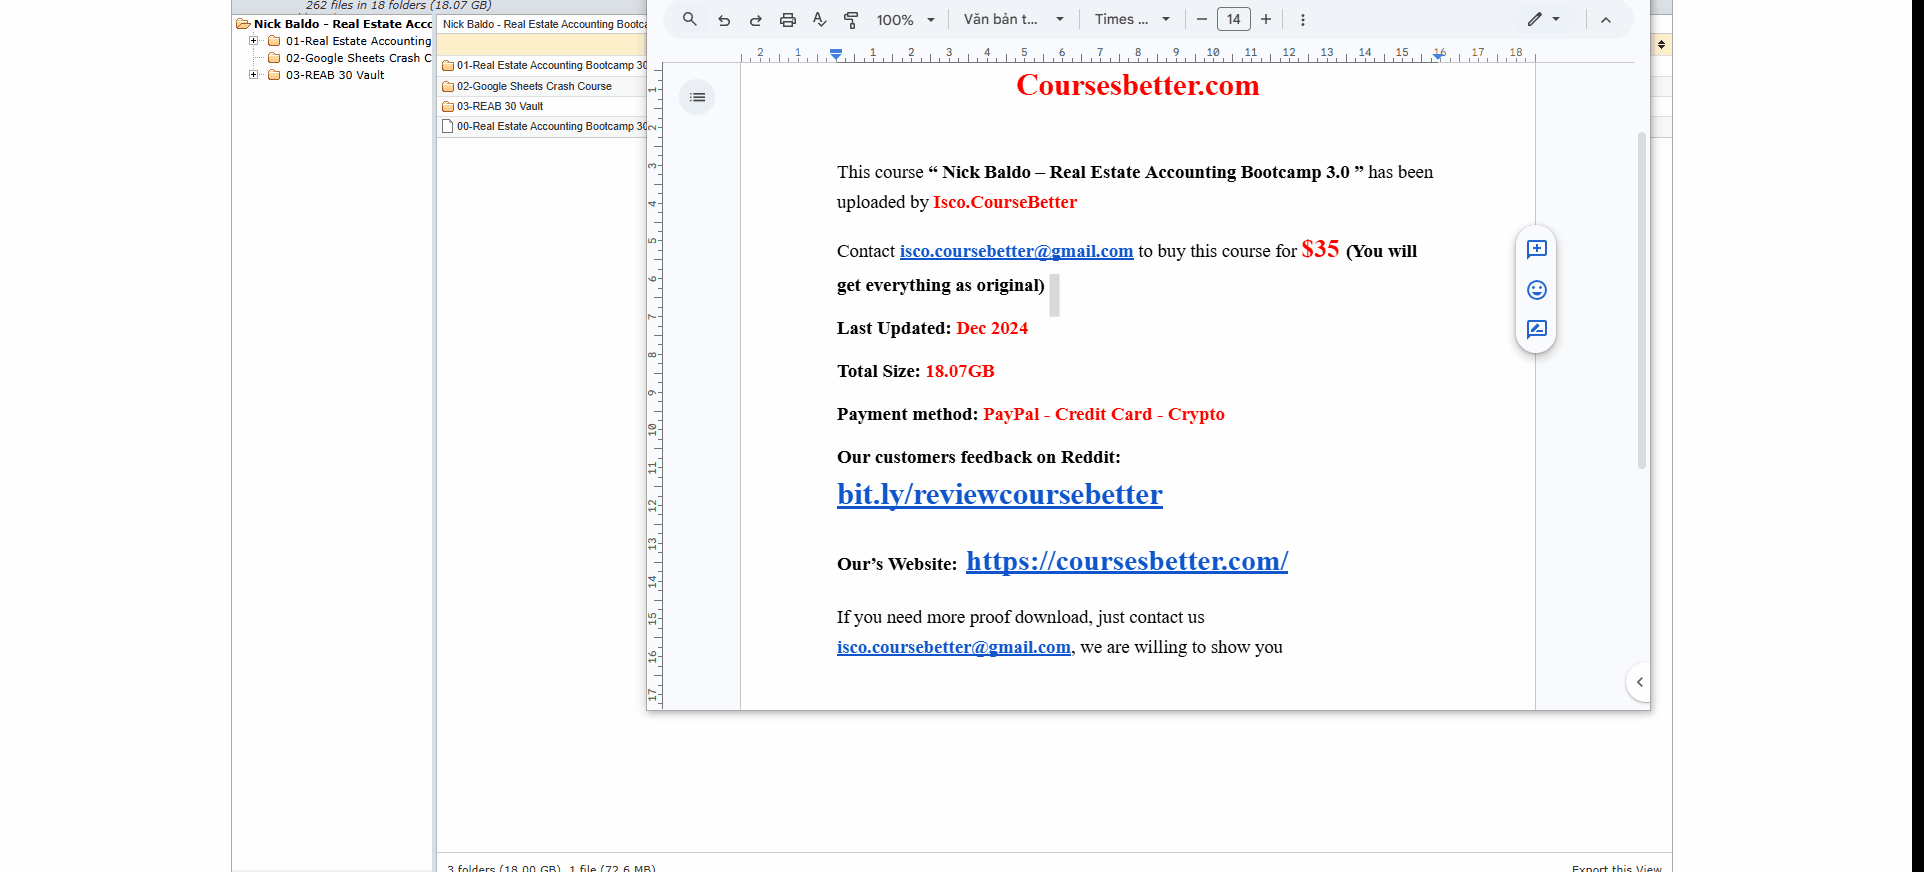Expand the 03-REAB 30 Vault tree node

click(x=254, y=75)
